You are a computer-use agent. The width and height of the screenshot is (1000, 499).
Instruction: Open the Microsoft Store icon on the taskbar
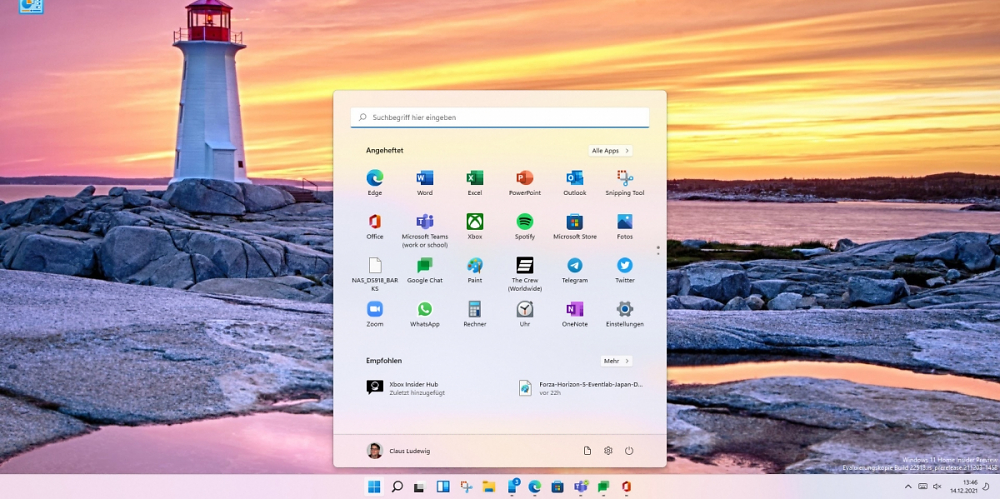pyautogui.click(x=557, y=487)
